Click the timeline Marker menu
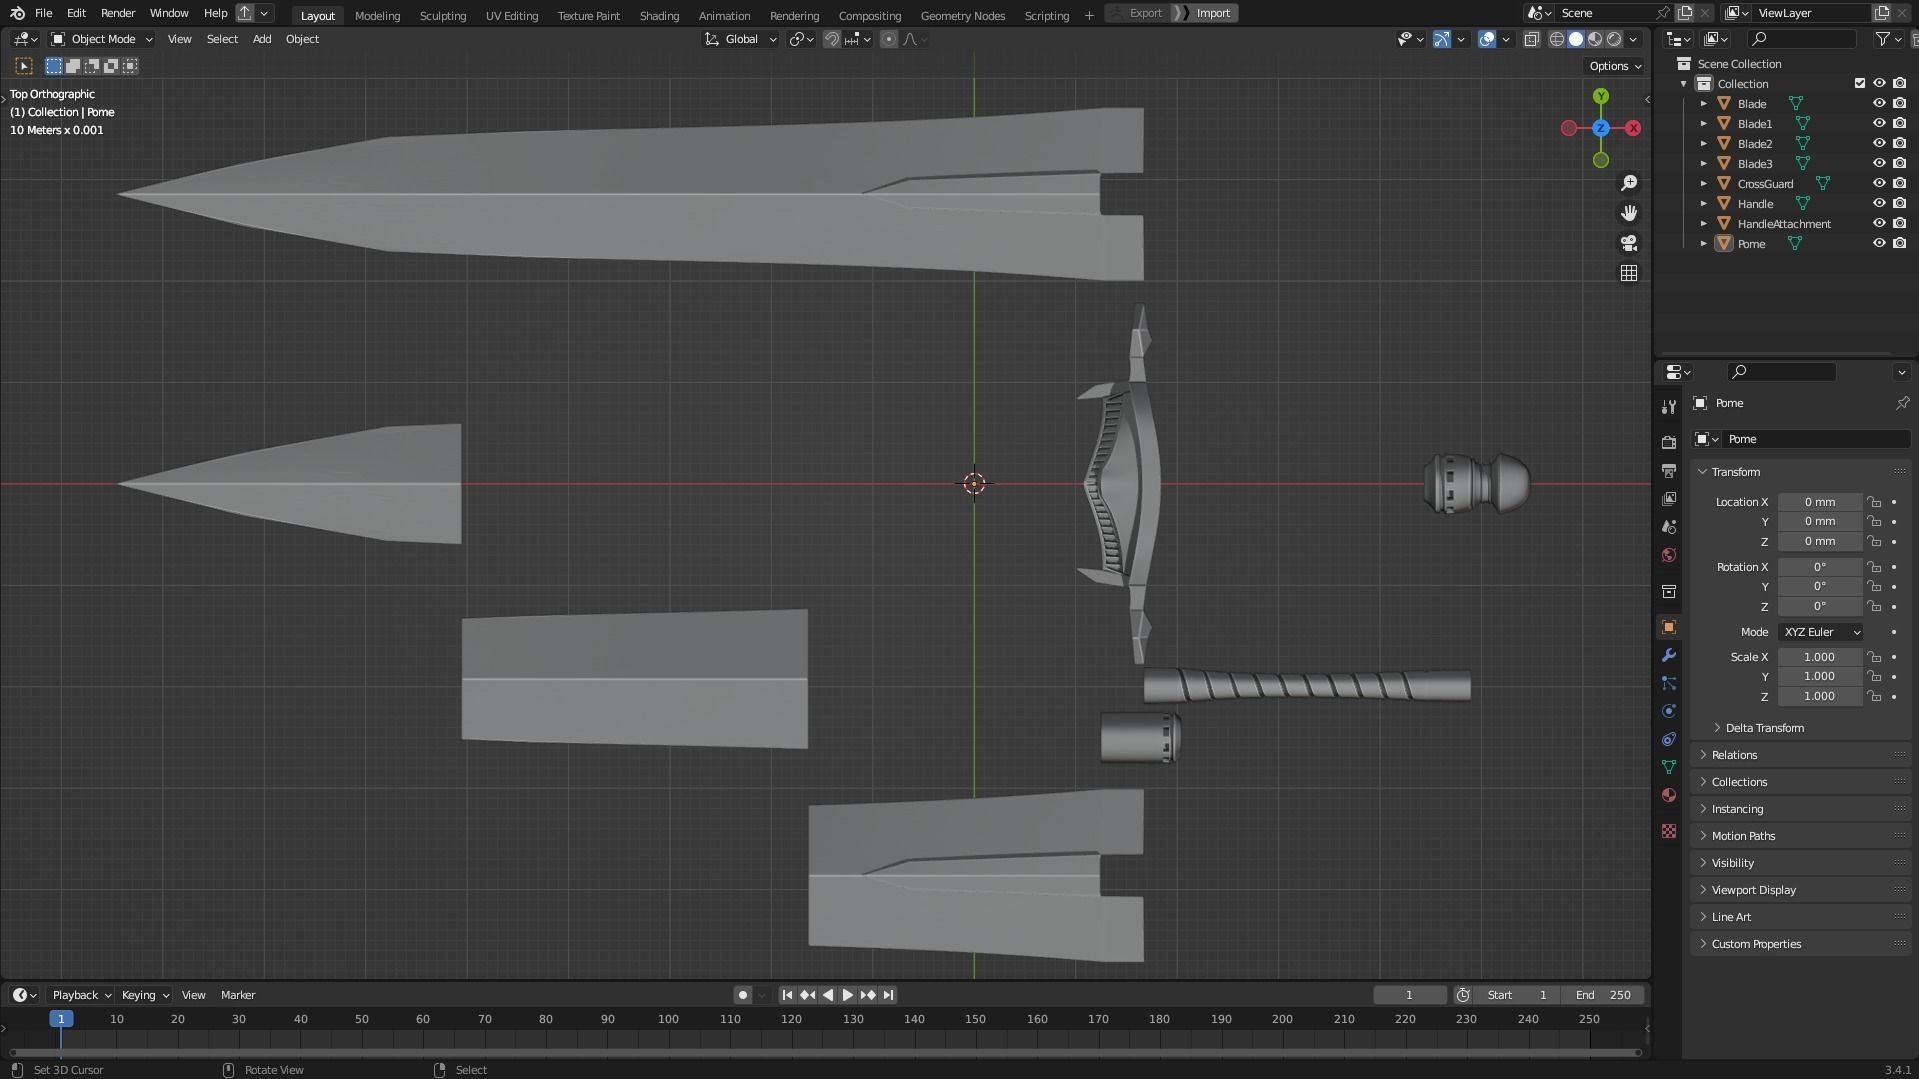 pyautogui.click(x=238, y=995)
